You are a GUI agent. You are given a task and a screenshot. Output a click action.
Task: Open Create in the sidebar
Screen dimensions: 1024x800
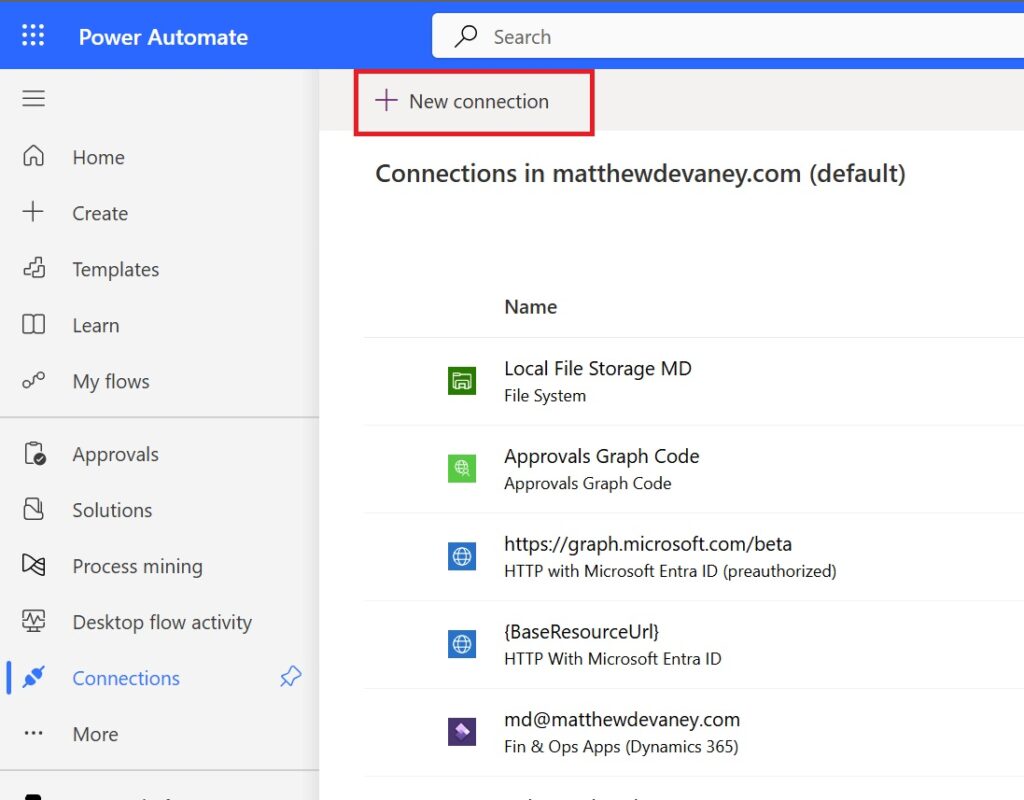tap(100, 214)
